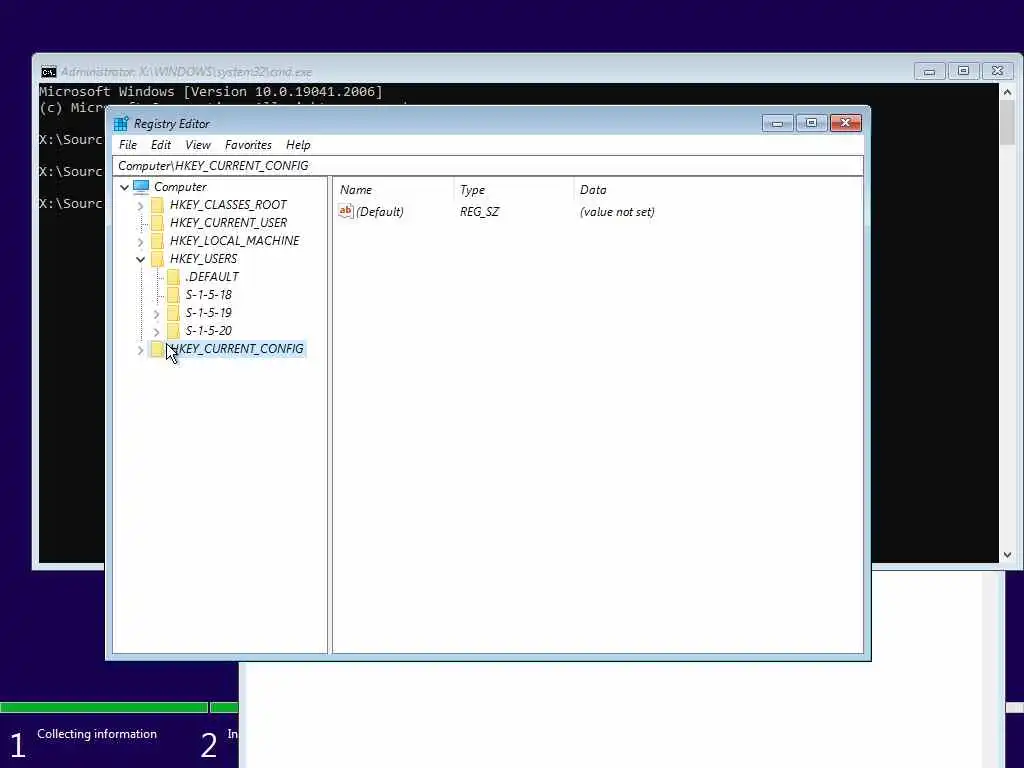Expand the S-1-5-20 key chevron

pos(156,332)
